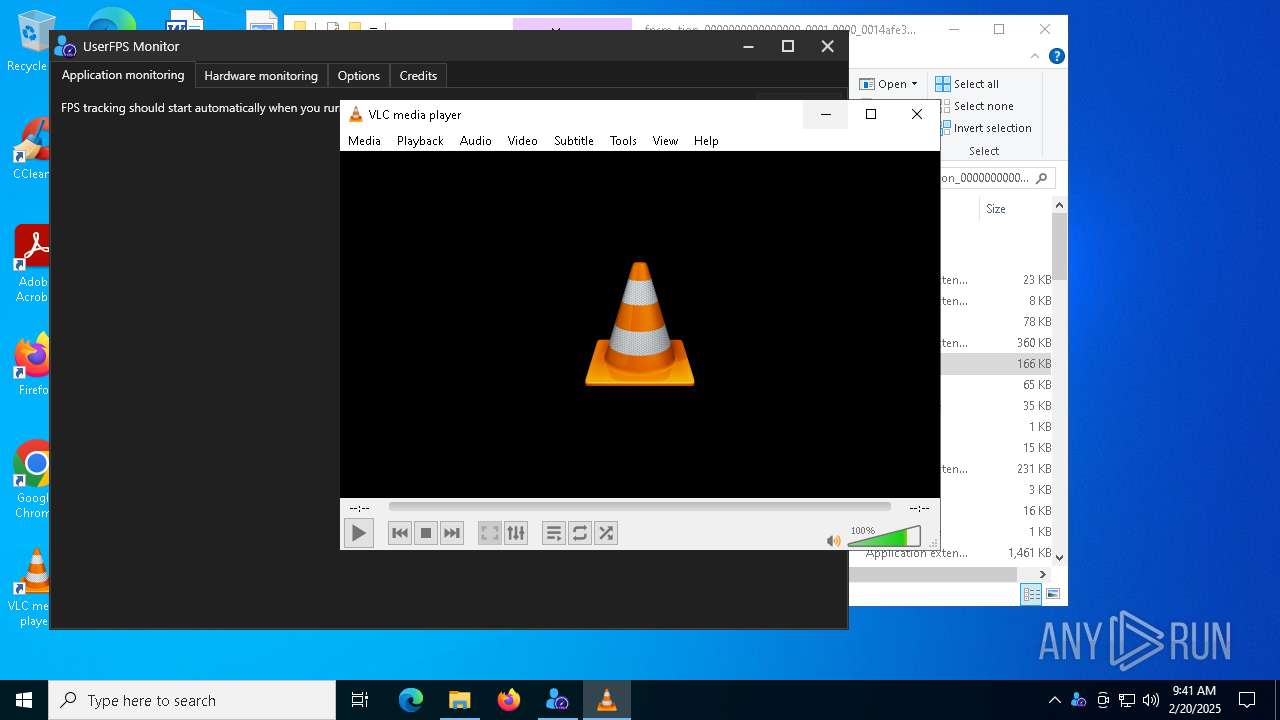Click VLC's Next media button

point(452,533)
